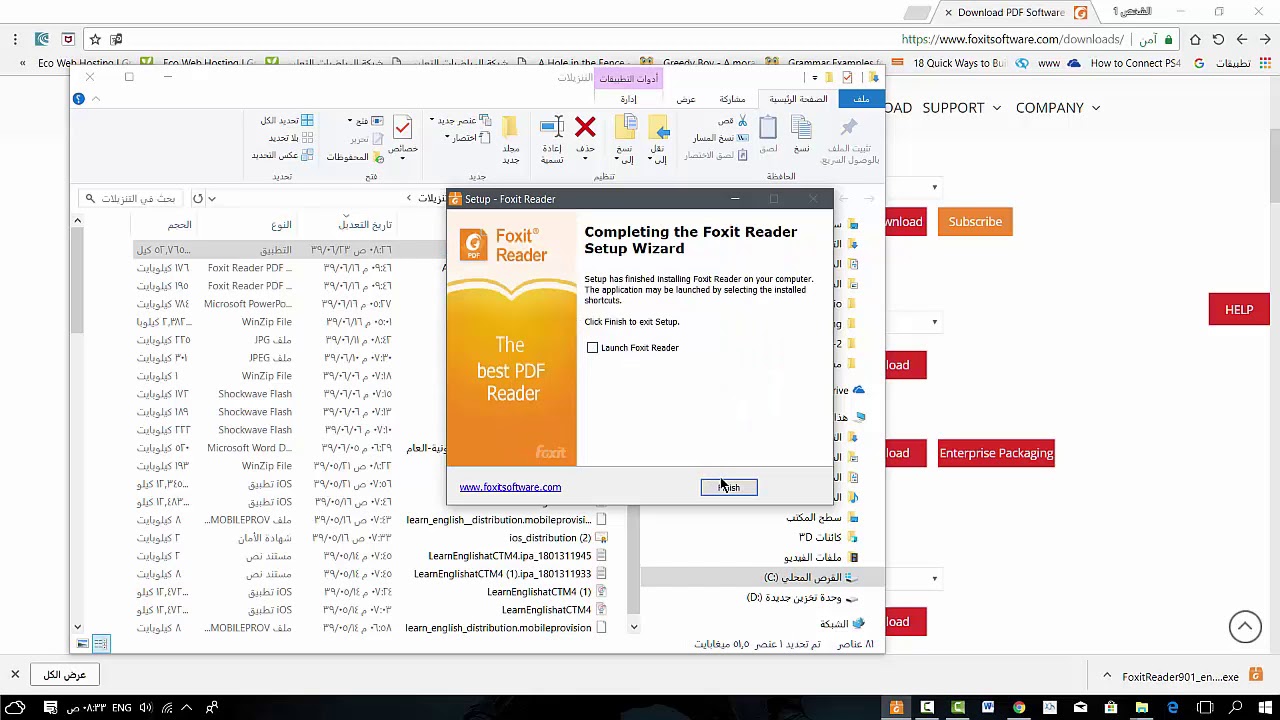
Task: Check the Launch Foxit Reader checkbox
Action: 592,348
